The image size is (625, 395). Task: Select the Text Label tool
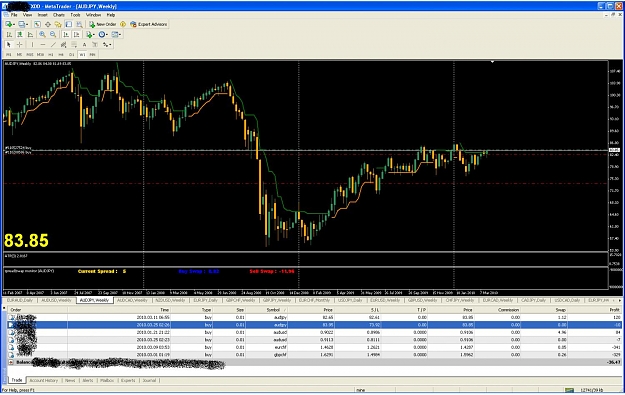95,45
